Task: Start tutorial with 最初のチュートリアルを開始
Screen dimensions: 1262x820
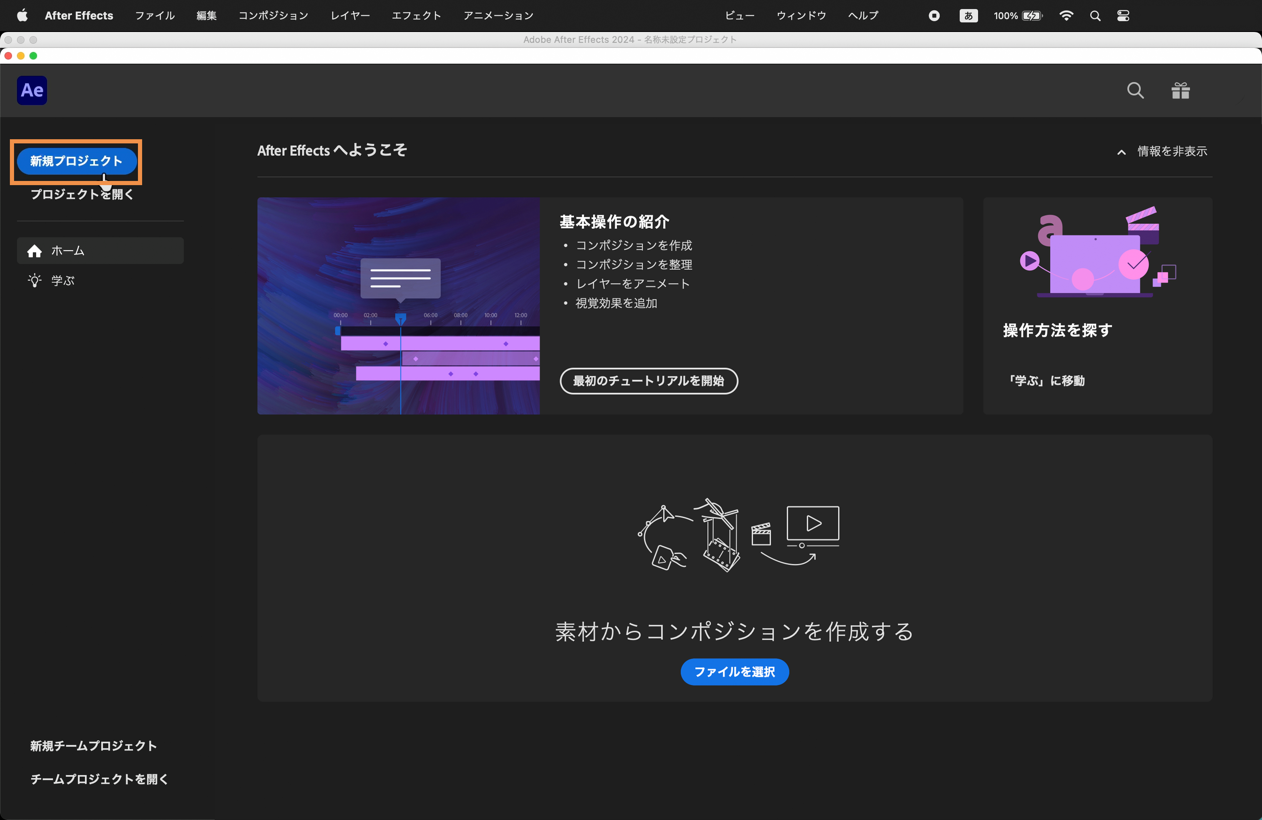Action: point(649,381)
